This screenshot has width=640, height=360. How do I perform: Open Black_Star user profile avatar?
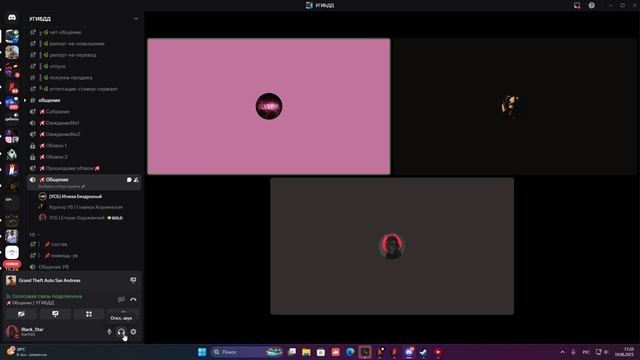click(12, 331)
